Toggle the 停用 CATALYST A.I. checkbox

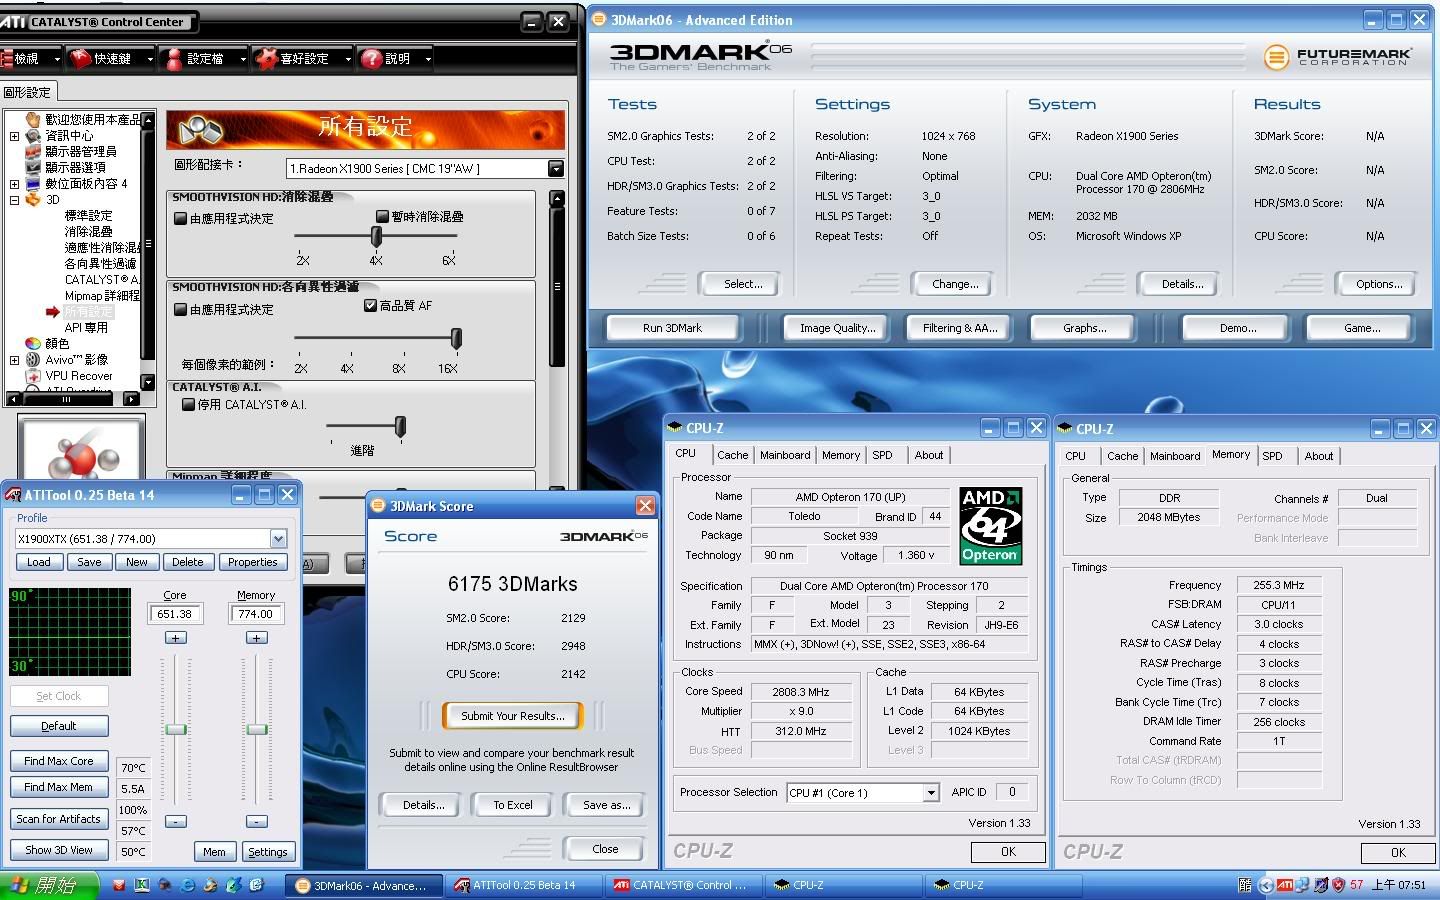(188, 404)
